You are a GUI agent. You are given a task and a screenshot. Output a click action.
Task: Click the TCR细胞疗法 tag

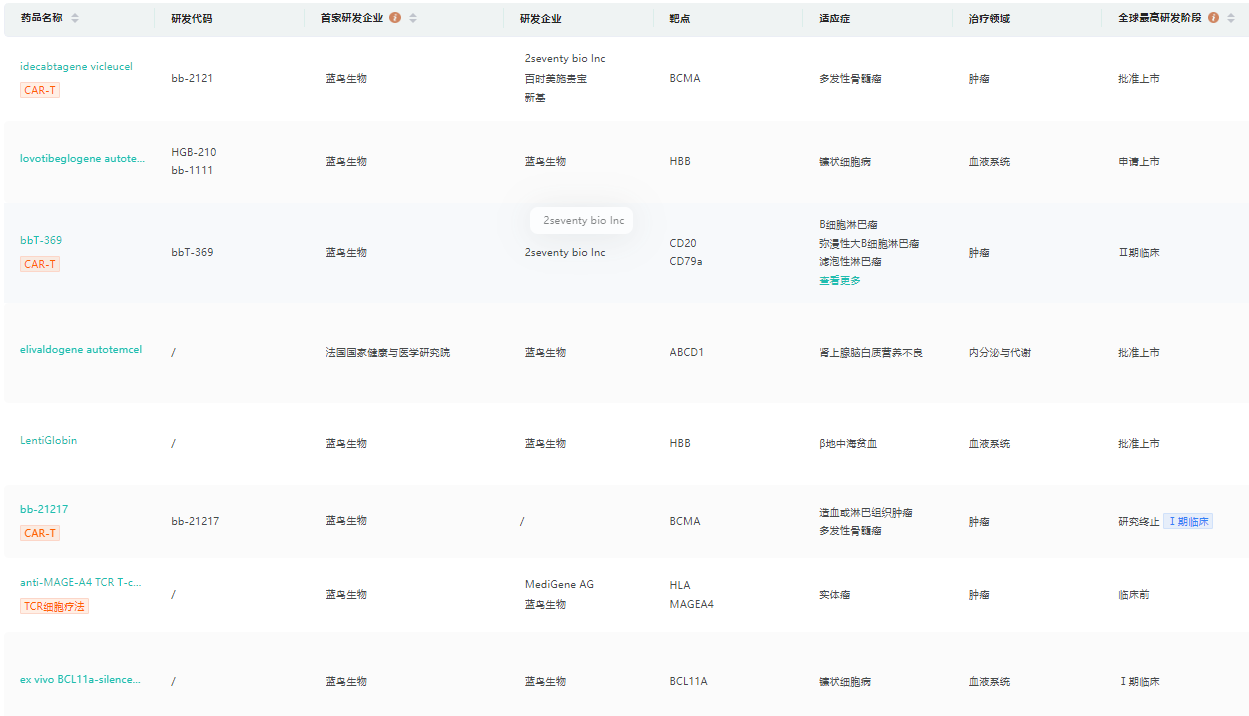(55, 606)
